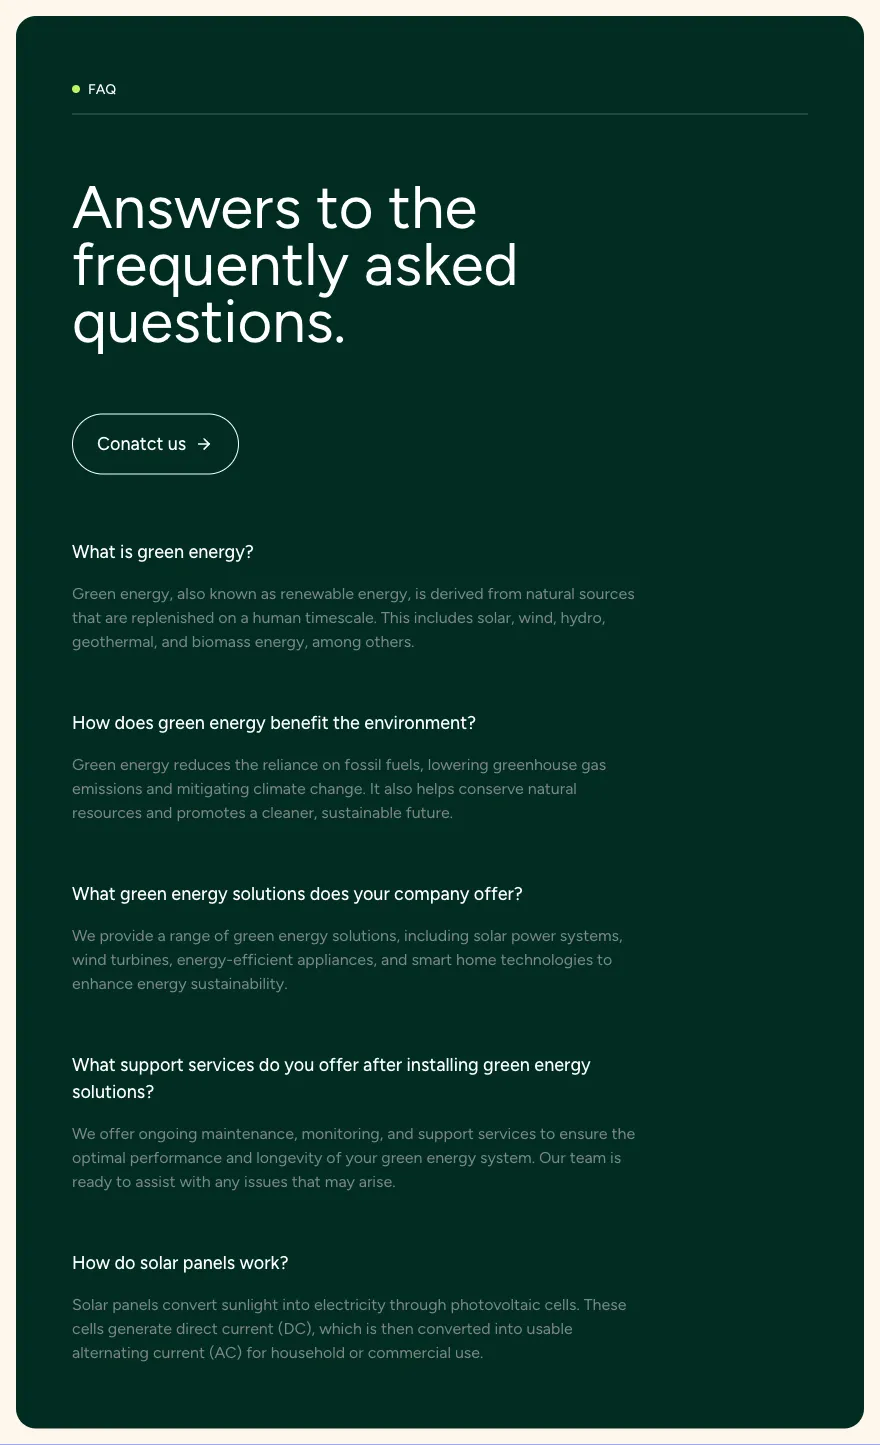Click "photovoltaic cells" in the solar answer
Viewport: 880px width, 1445px height.
click(513, 1305)
